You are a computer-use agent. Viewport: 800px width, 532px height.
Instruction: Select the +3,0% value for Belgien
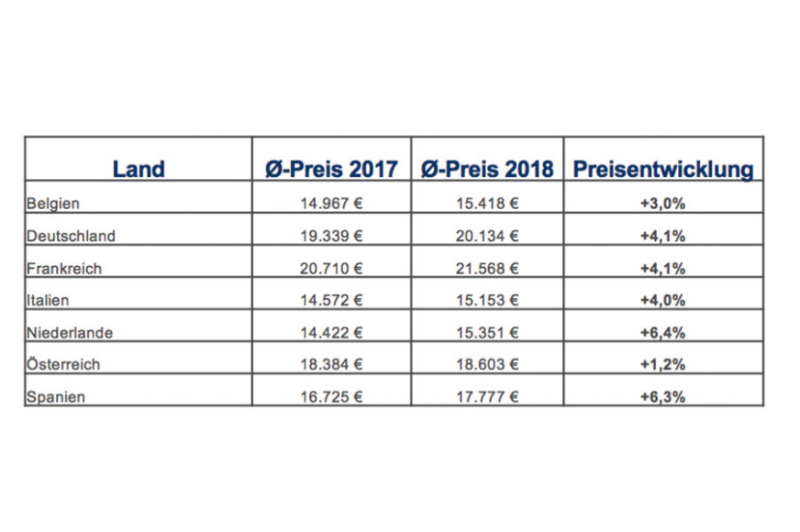664,204
